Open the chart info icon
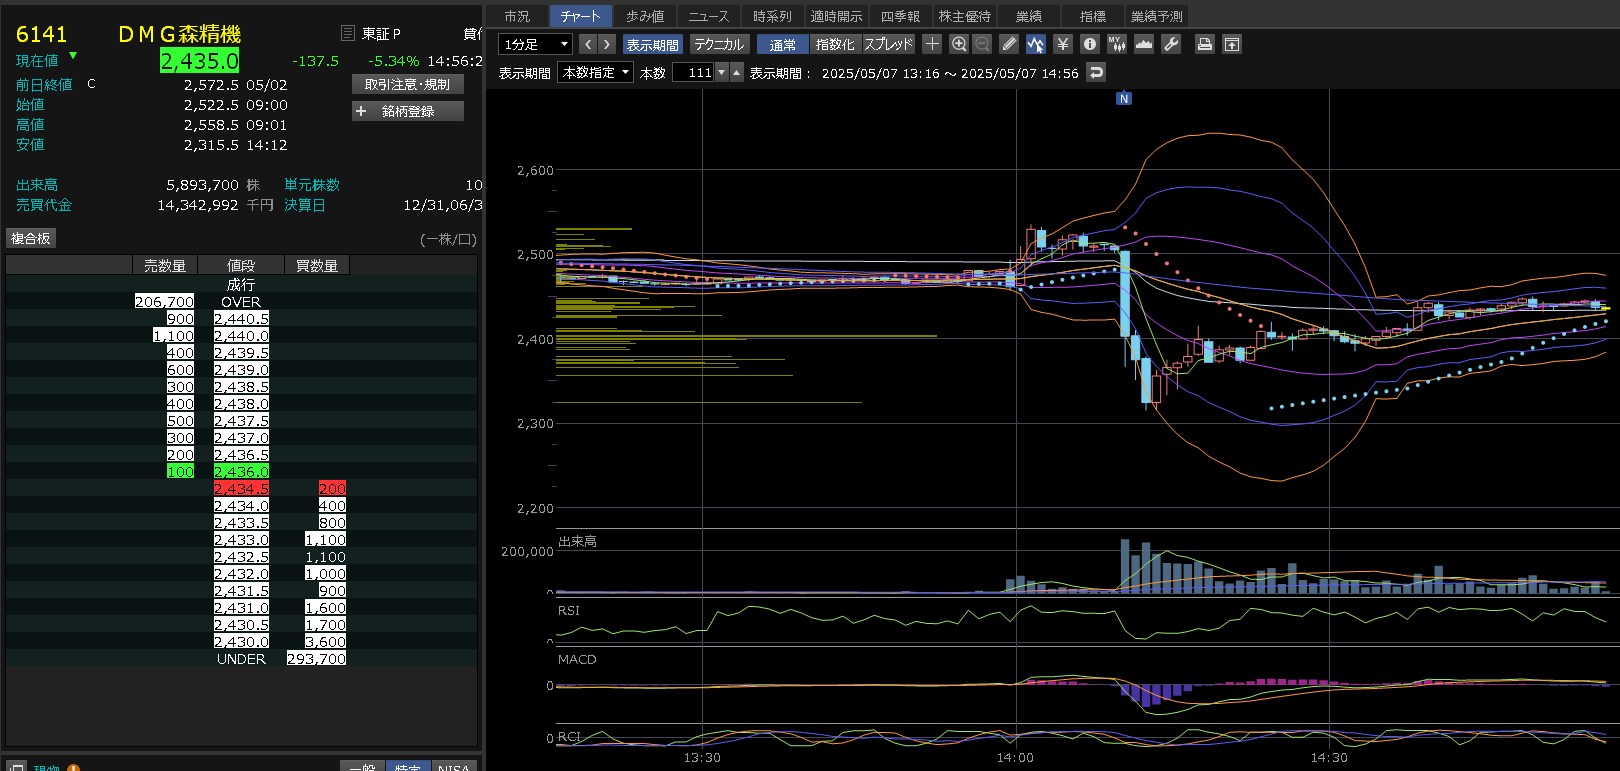Viewport: 1620px width, 771px height. click(1090, 44)
